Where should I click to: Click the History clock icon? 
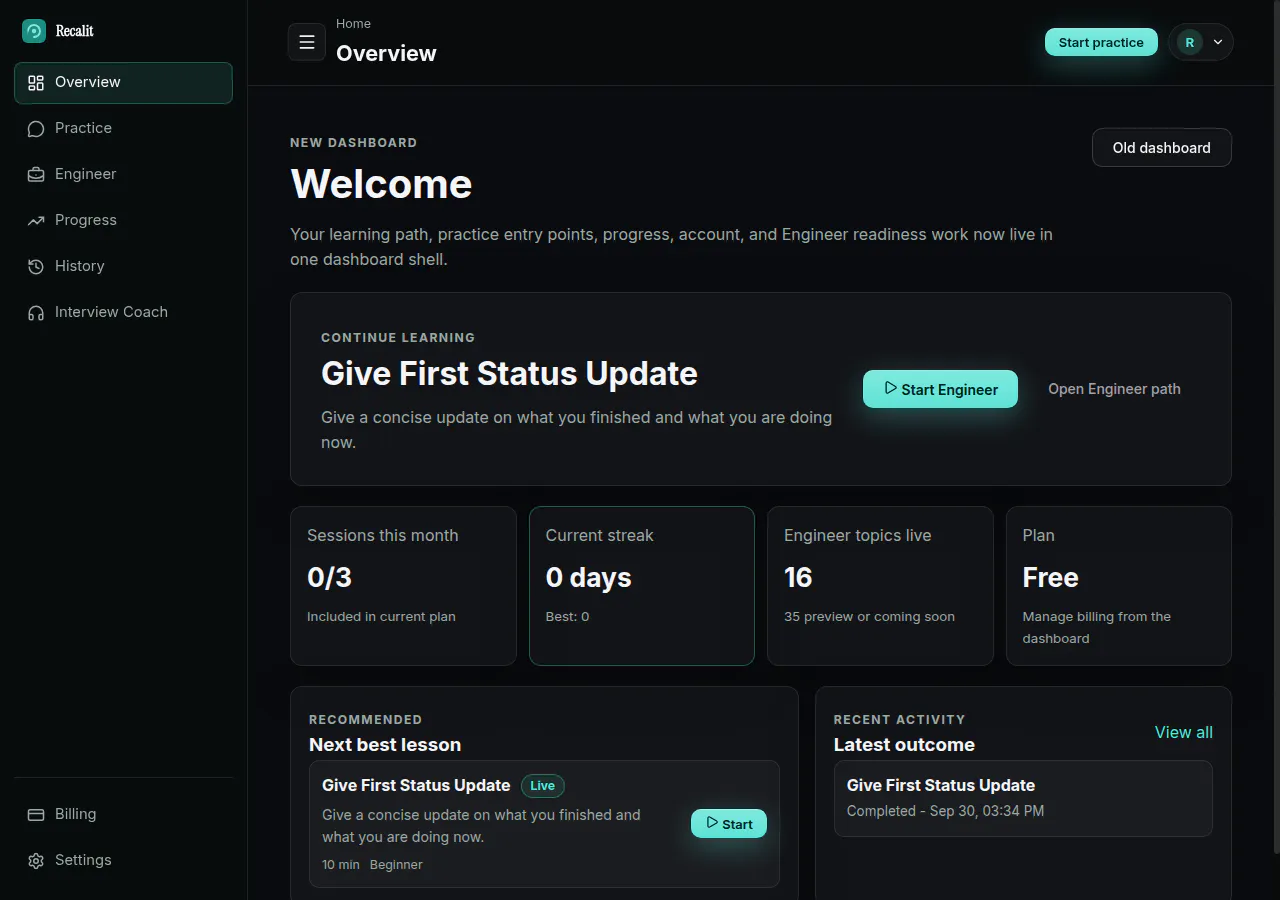point(36,267)
